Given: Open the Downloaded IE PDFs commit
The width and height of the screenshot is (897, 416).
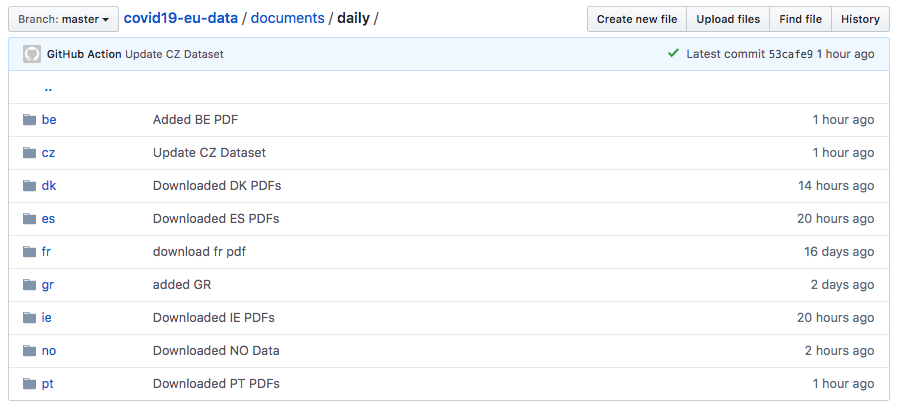Looking at the screenshot, I should point(213,318).
